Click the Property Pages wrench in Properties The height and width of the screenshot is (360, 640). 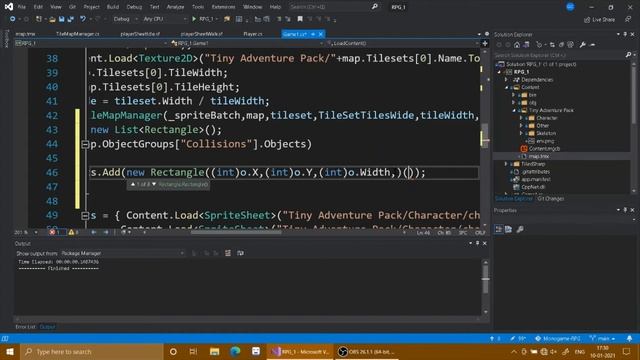(x=520, y=229)
